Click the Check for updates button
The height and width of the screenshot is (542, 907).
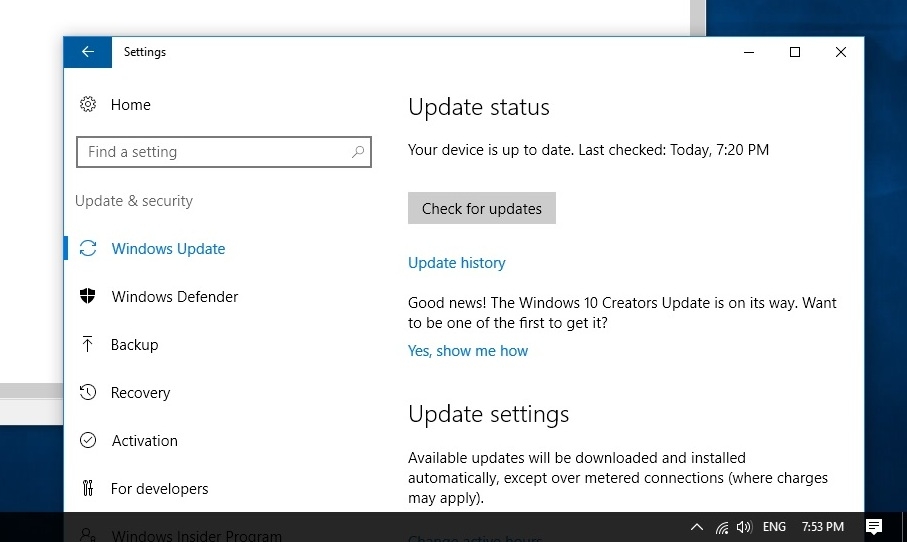pos(482,208)
